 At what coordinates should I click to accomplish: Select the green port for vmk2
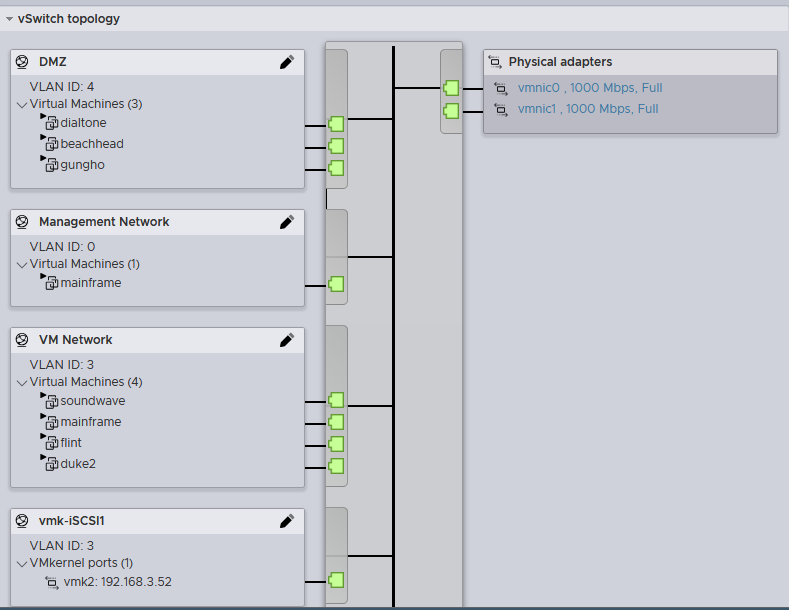tap(336, 580)
